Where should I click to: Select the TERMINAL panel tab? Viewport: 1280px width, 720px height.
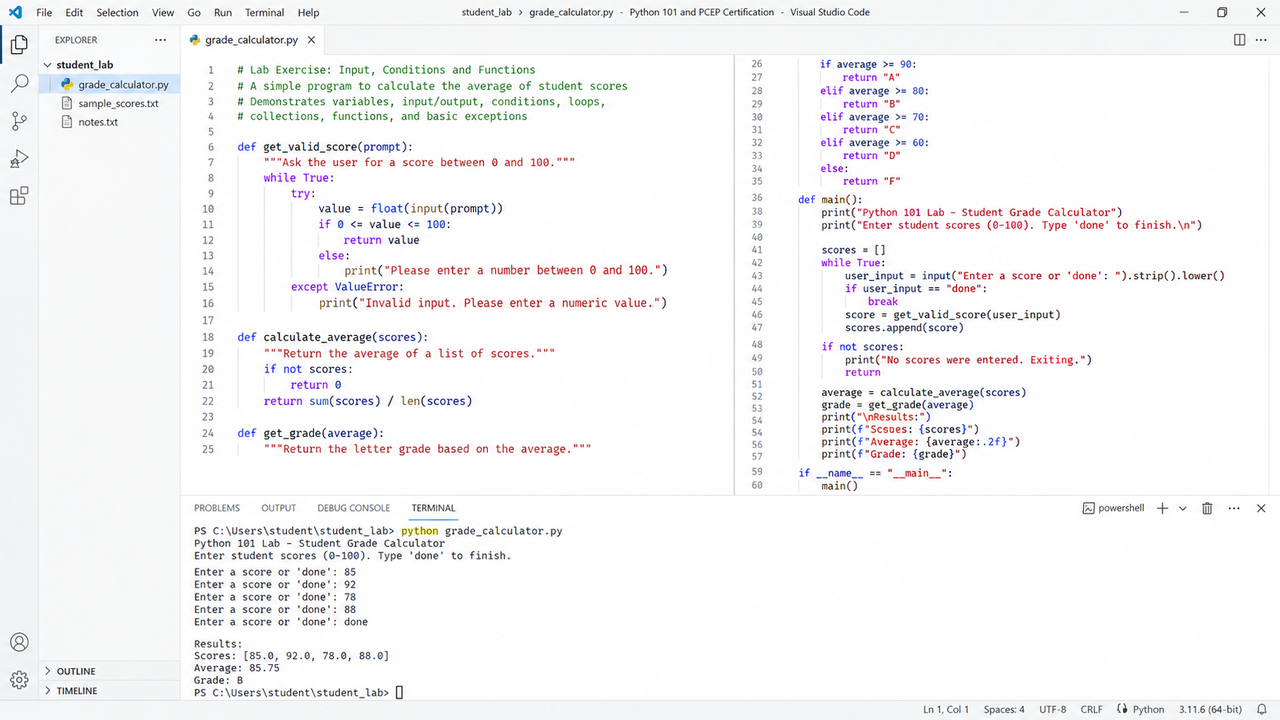click(433, 508)
